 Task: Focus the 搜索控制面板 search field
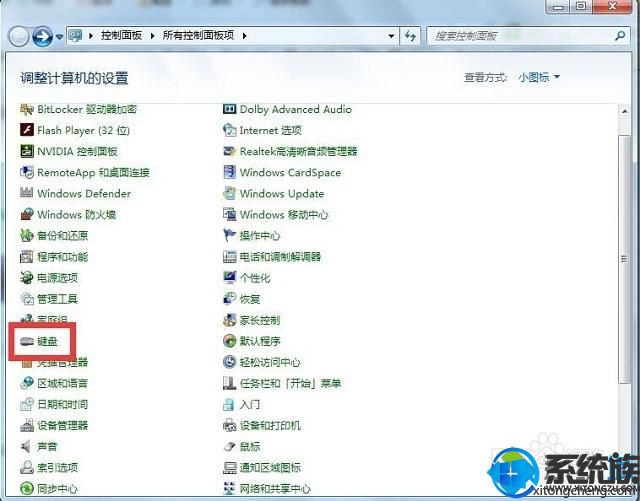529,36
